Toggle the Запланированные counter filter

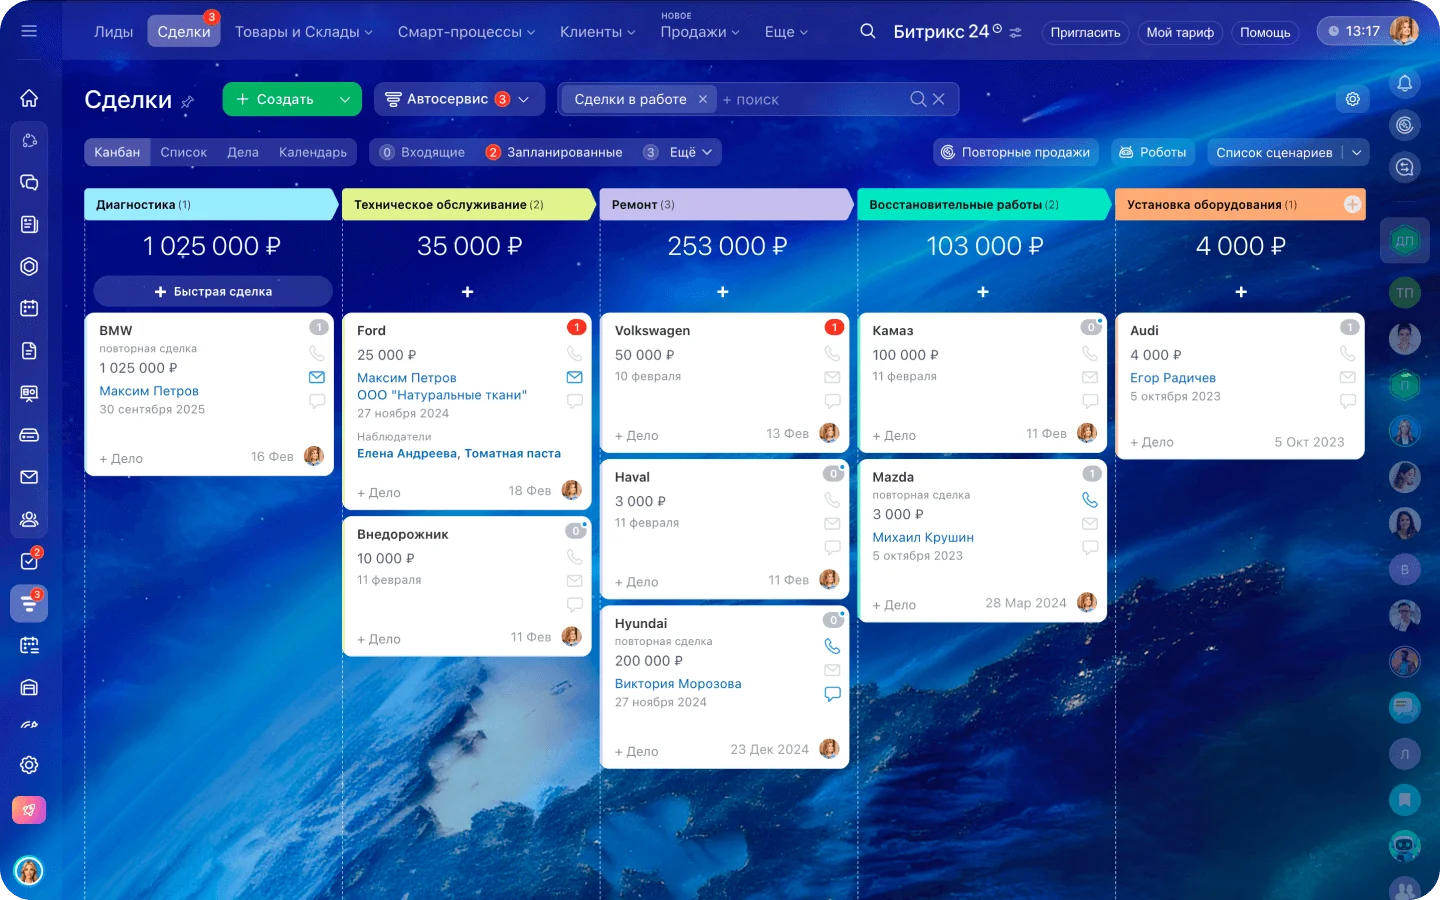pyautogui.click(x=554, y=152)
